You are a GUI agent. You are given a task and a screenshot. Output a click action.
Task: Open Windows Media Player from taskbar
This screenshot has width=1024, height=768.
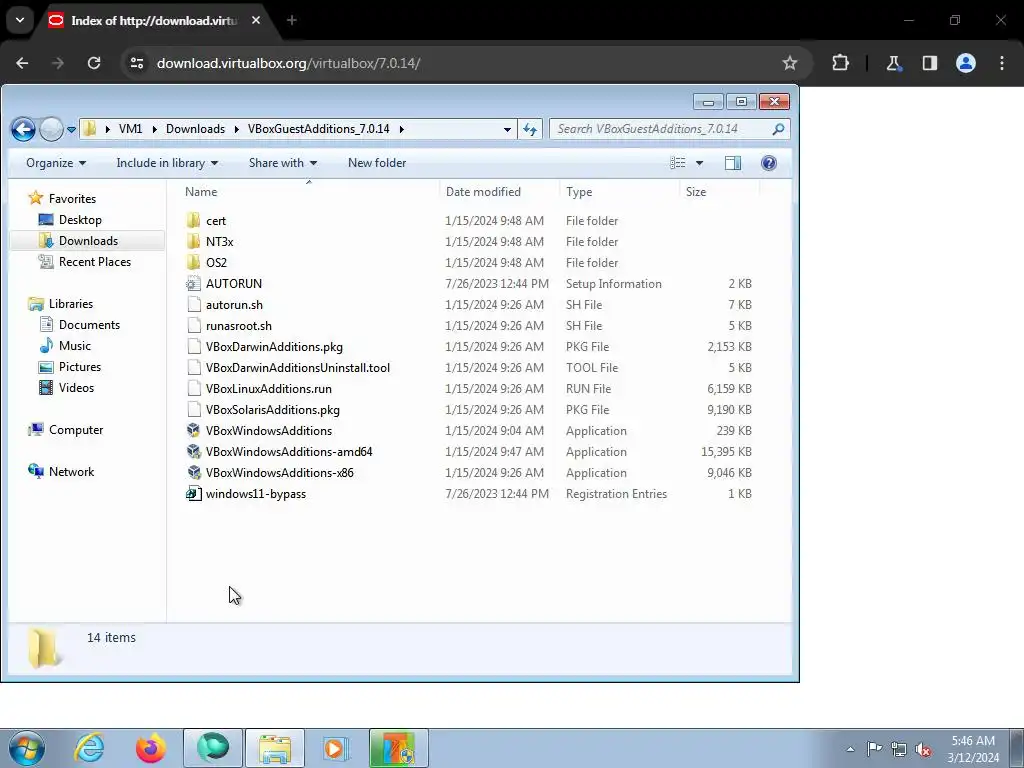click(336, 748)
